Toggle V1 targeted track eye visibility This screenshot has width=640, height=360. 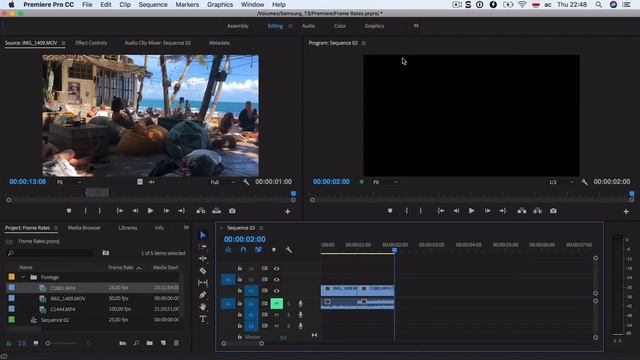click(276, 291)
